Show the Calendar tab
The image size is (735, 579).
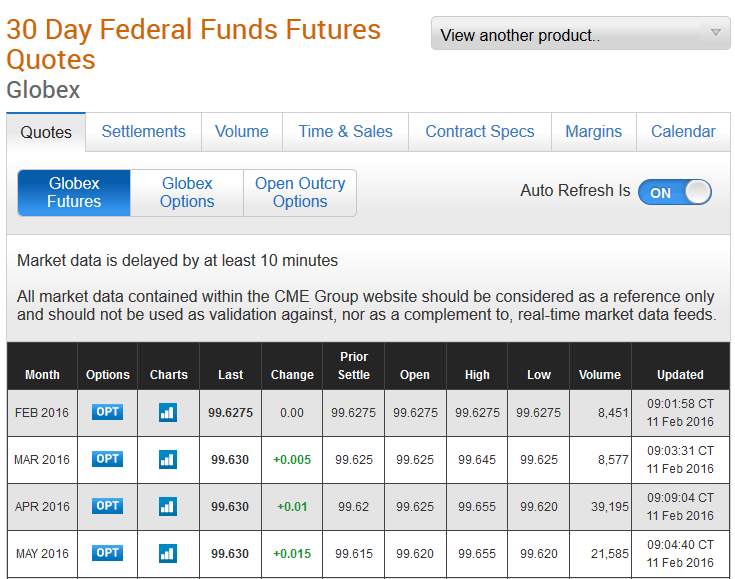[683, 132]
